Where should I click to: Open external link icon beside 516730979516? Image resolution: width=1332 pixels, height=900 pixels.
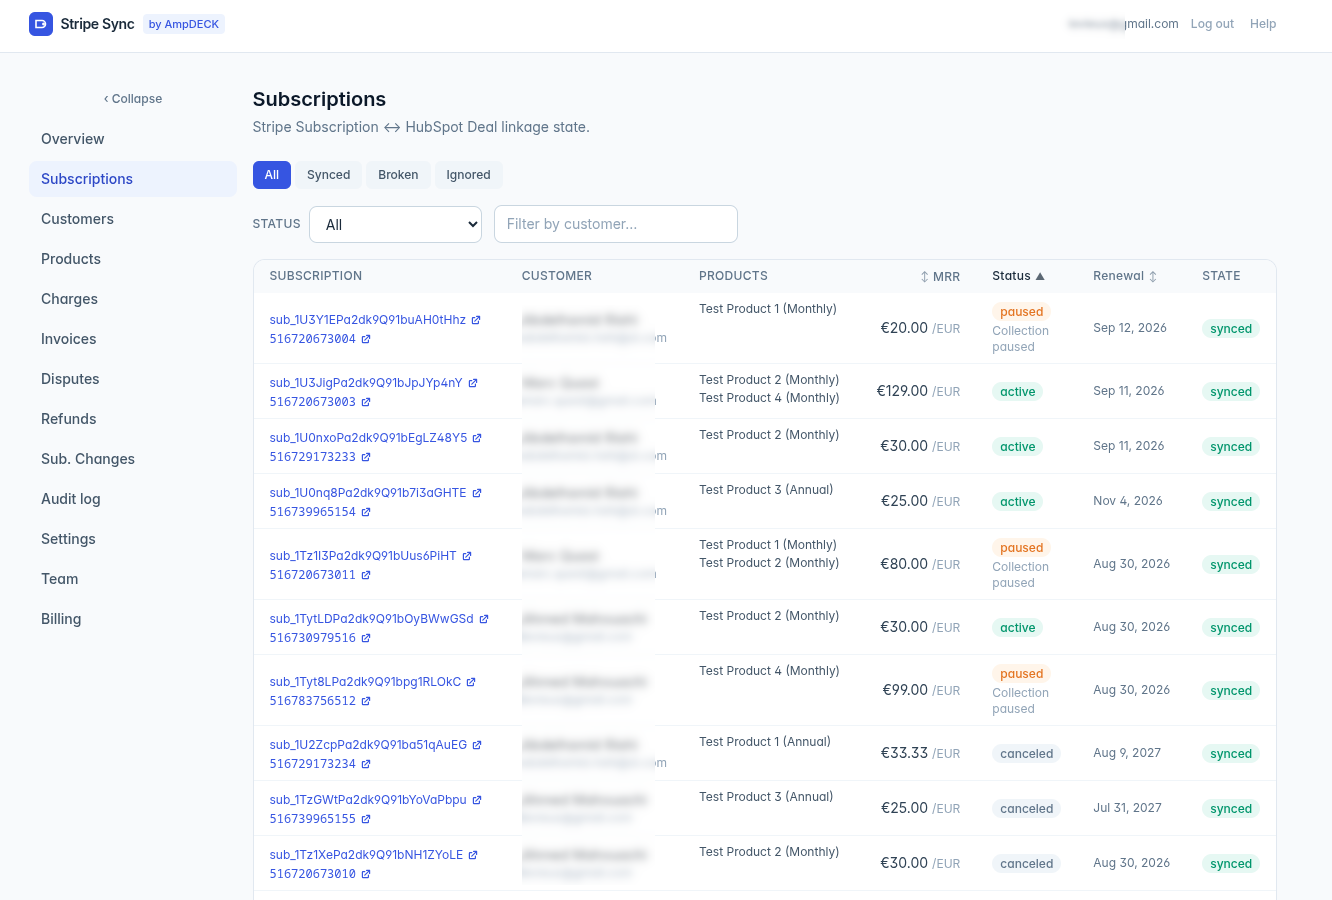pyautogui.click(x=366, y=638)
